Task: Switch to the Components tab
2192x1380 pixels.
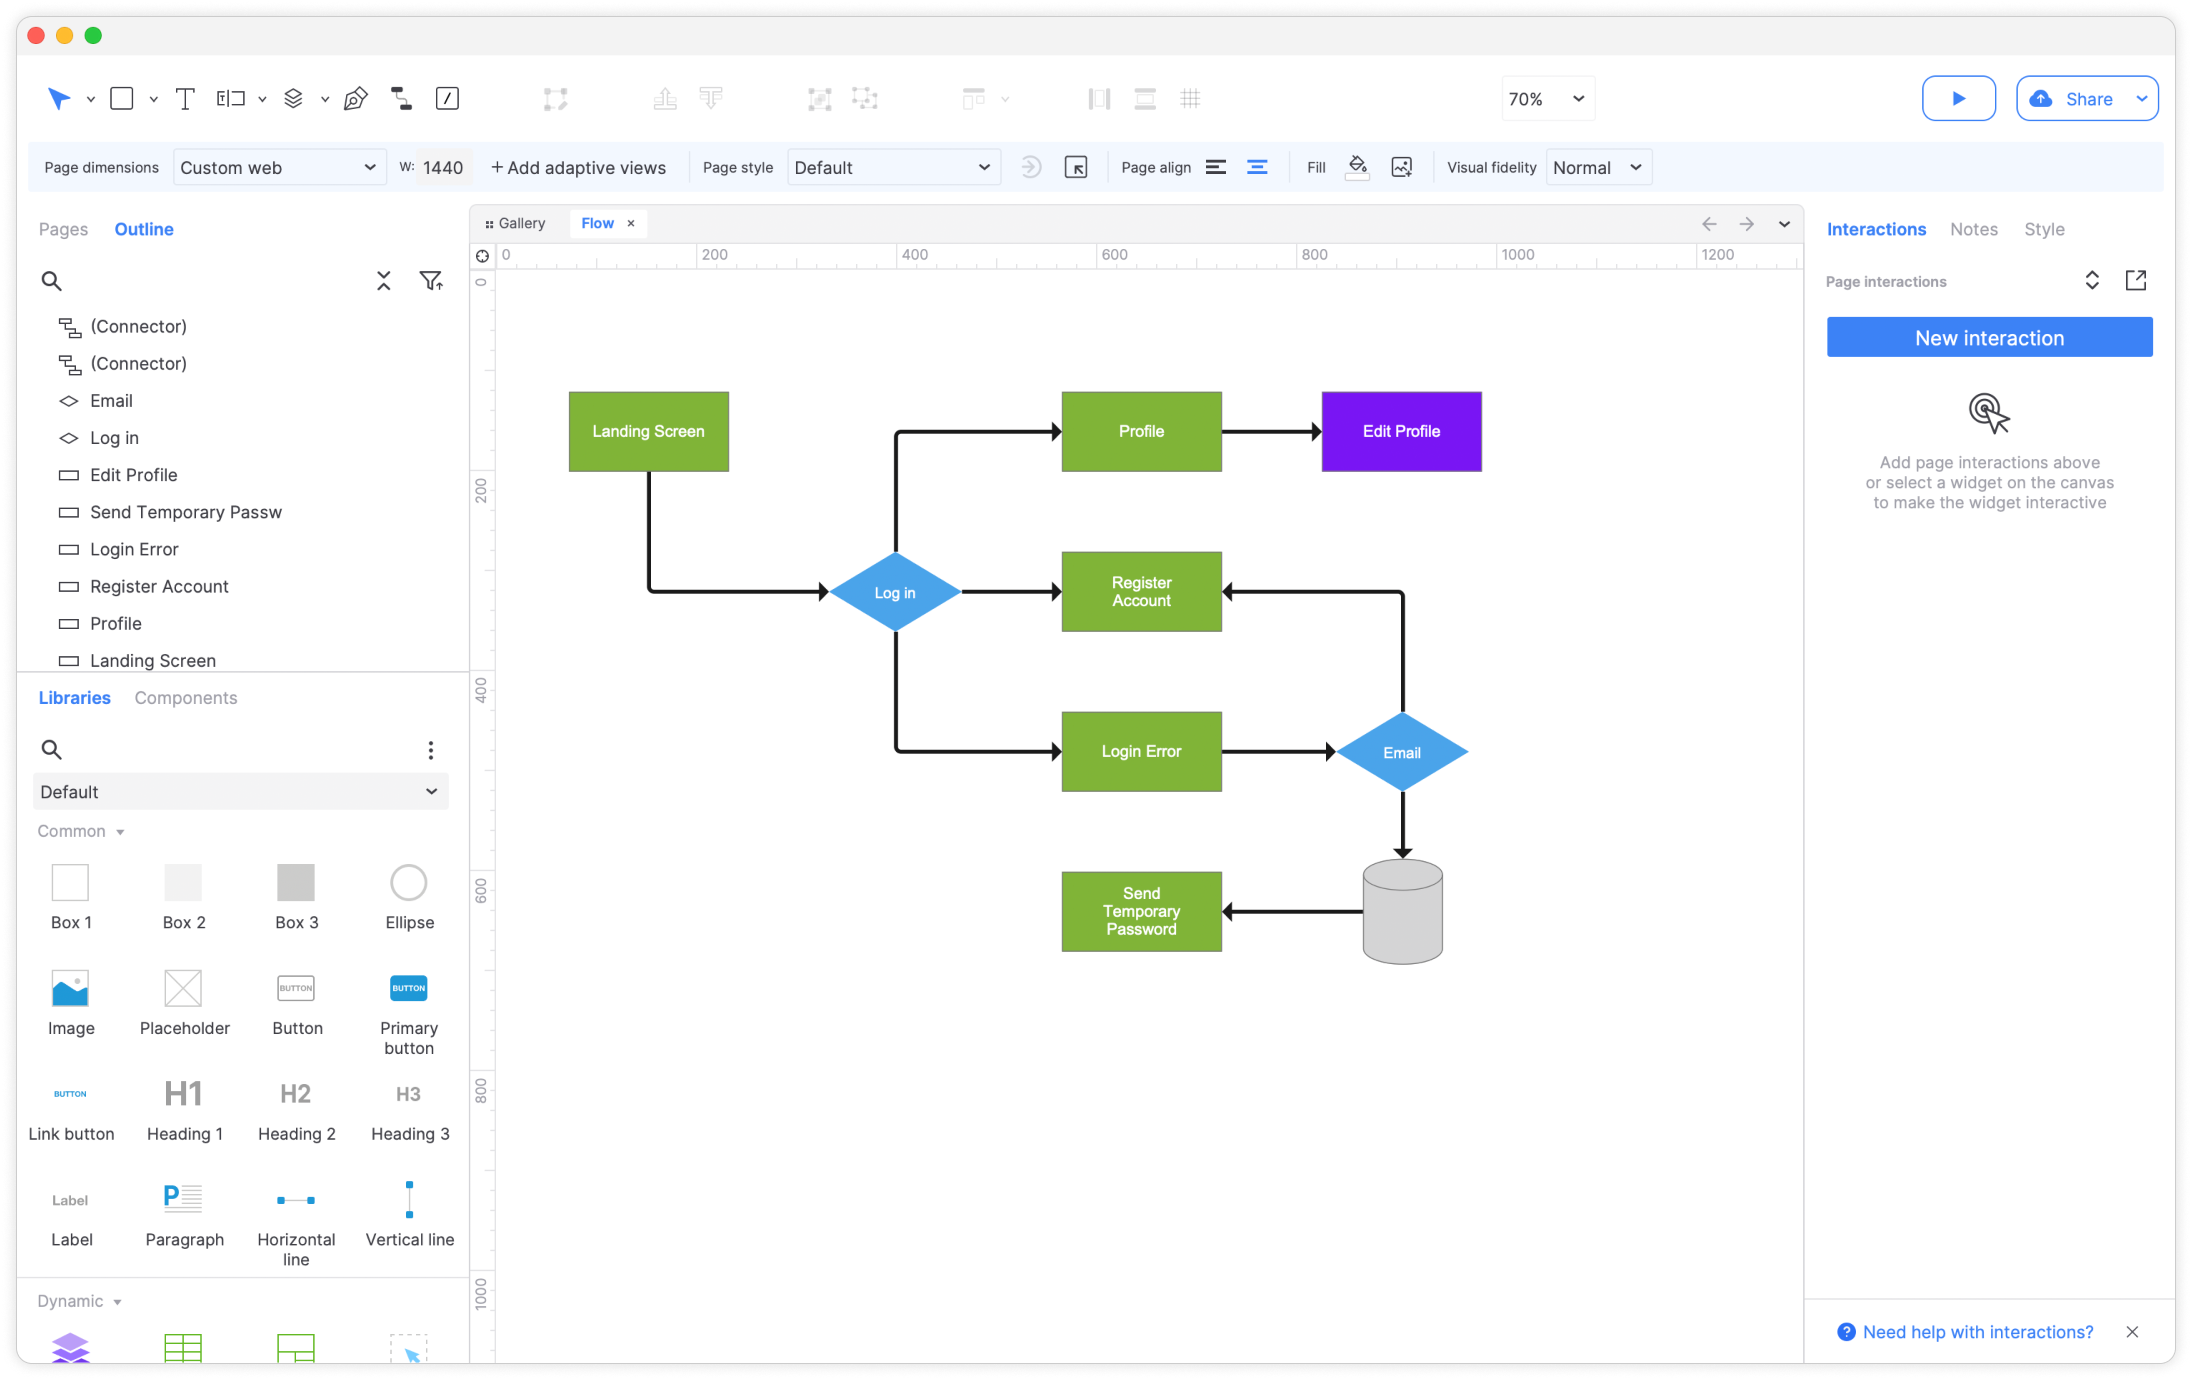Action: click(186, 698)
